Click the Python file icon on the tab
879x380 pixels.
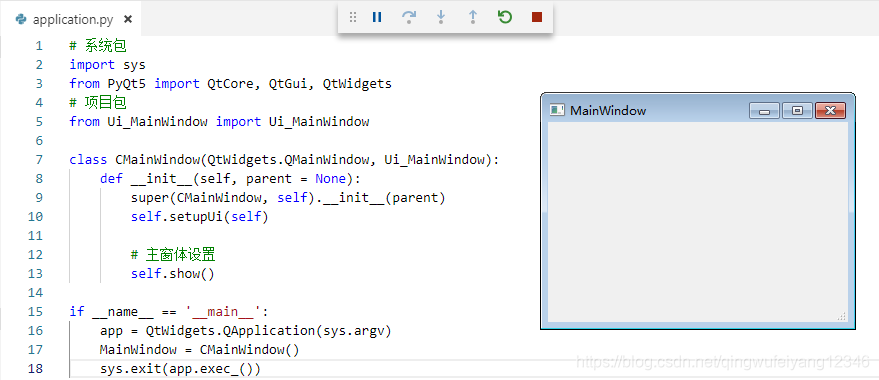pyautogui.click(x=21, y=19)
